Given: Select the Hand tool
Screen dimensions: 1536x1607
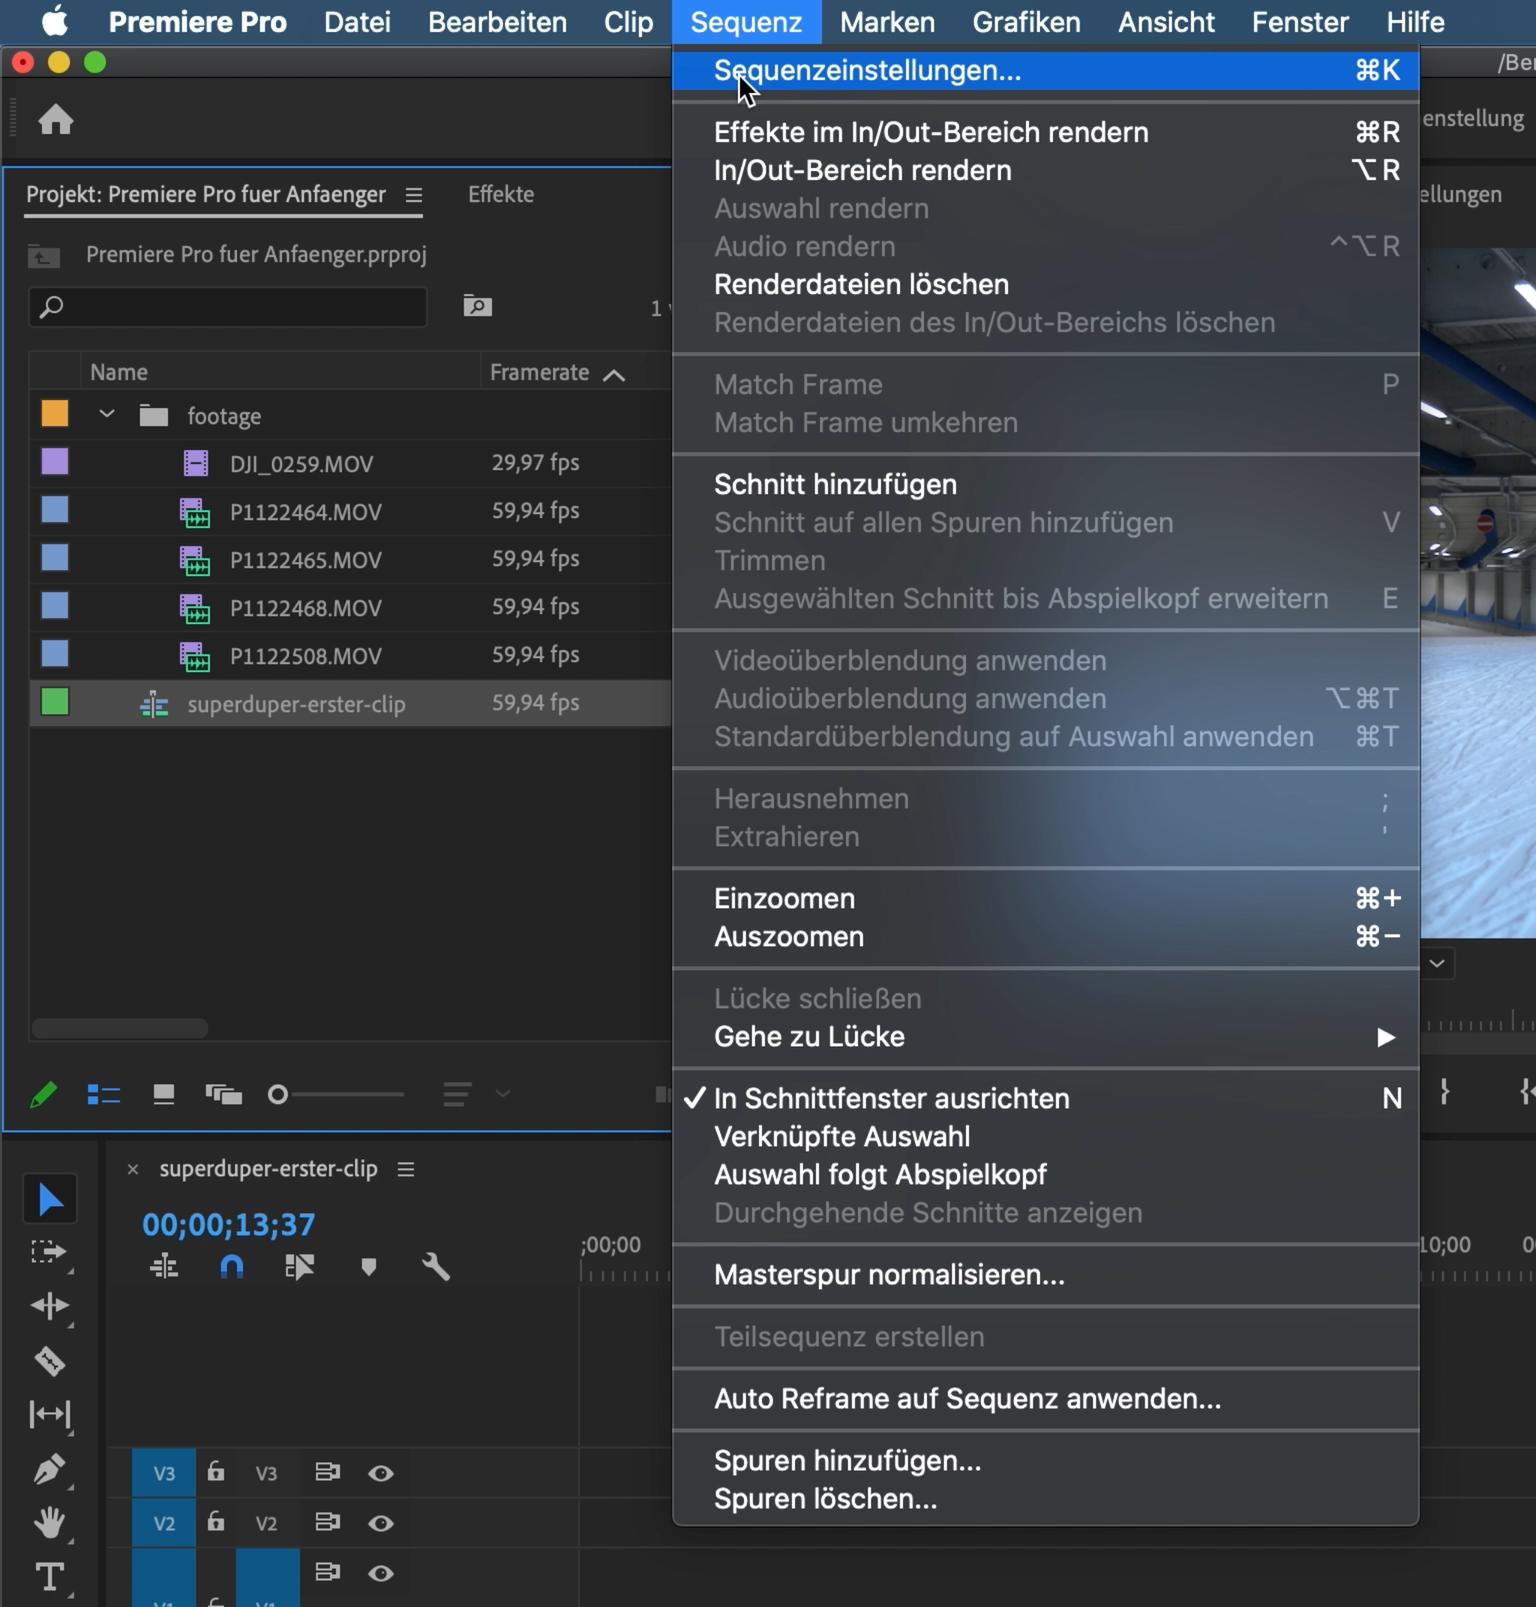Looking at the screenshot, I should pyautogui.click(x=49, y=1523).
